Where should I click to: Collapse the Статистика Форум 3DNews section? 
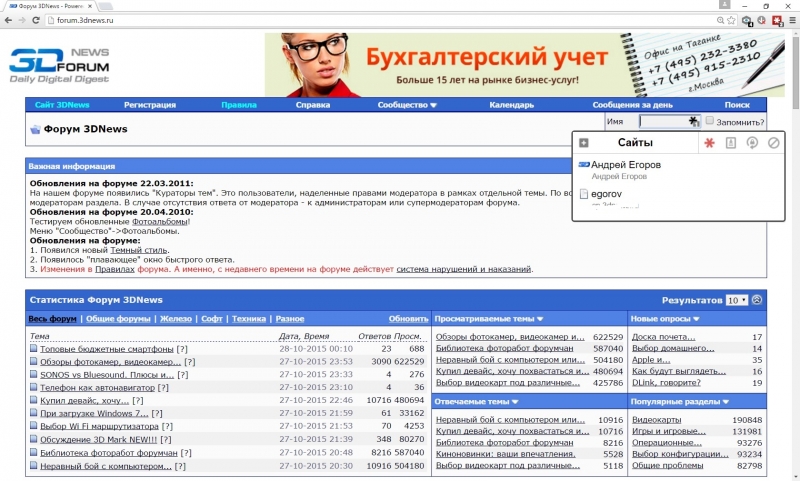coord(757,300)
